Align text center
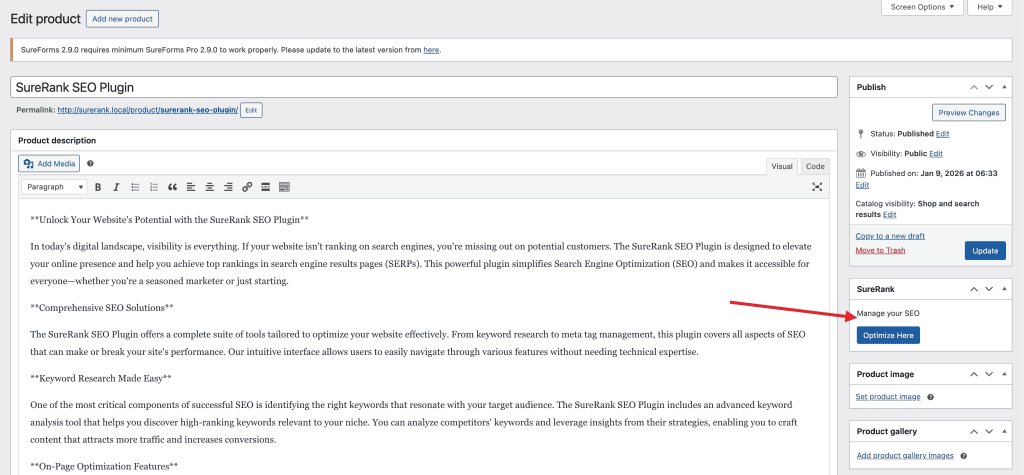This screenshot has width=1024, height=475. click(x=210, y=187)
